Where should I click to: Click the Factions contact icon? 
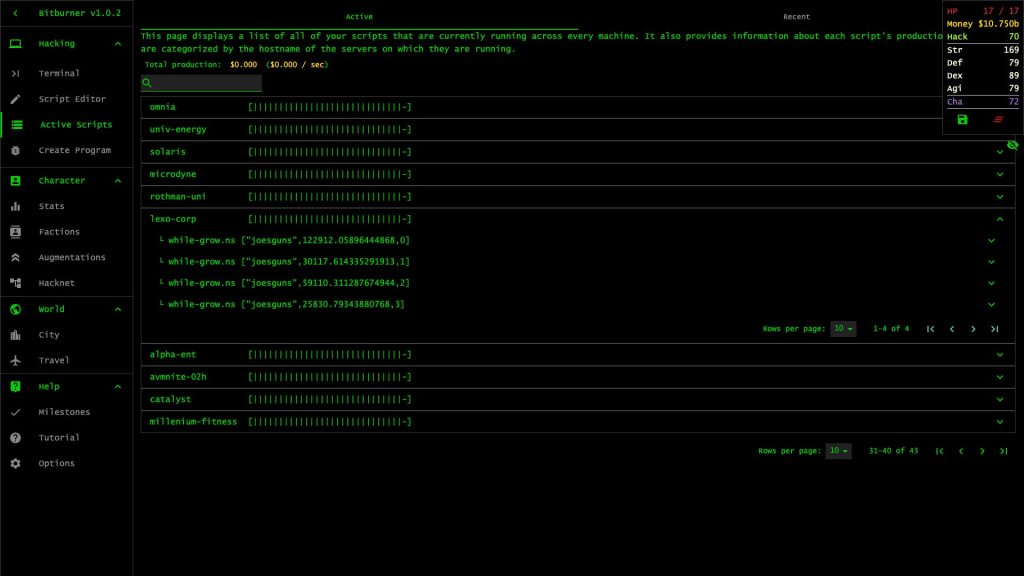click(x=15, y=232)
